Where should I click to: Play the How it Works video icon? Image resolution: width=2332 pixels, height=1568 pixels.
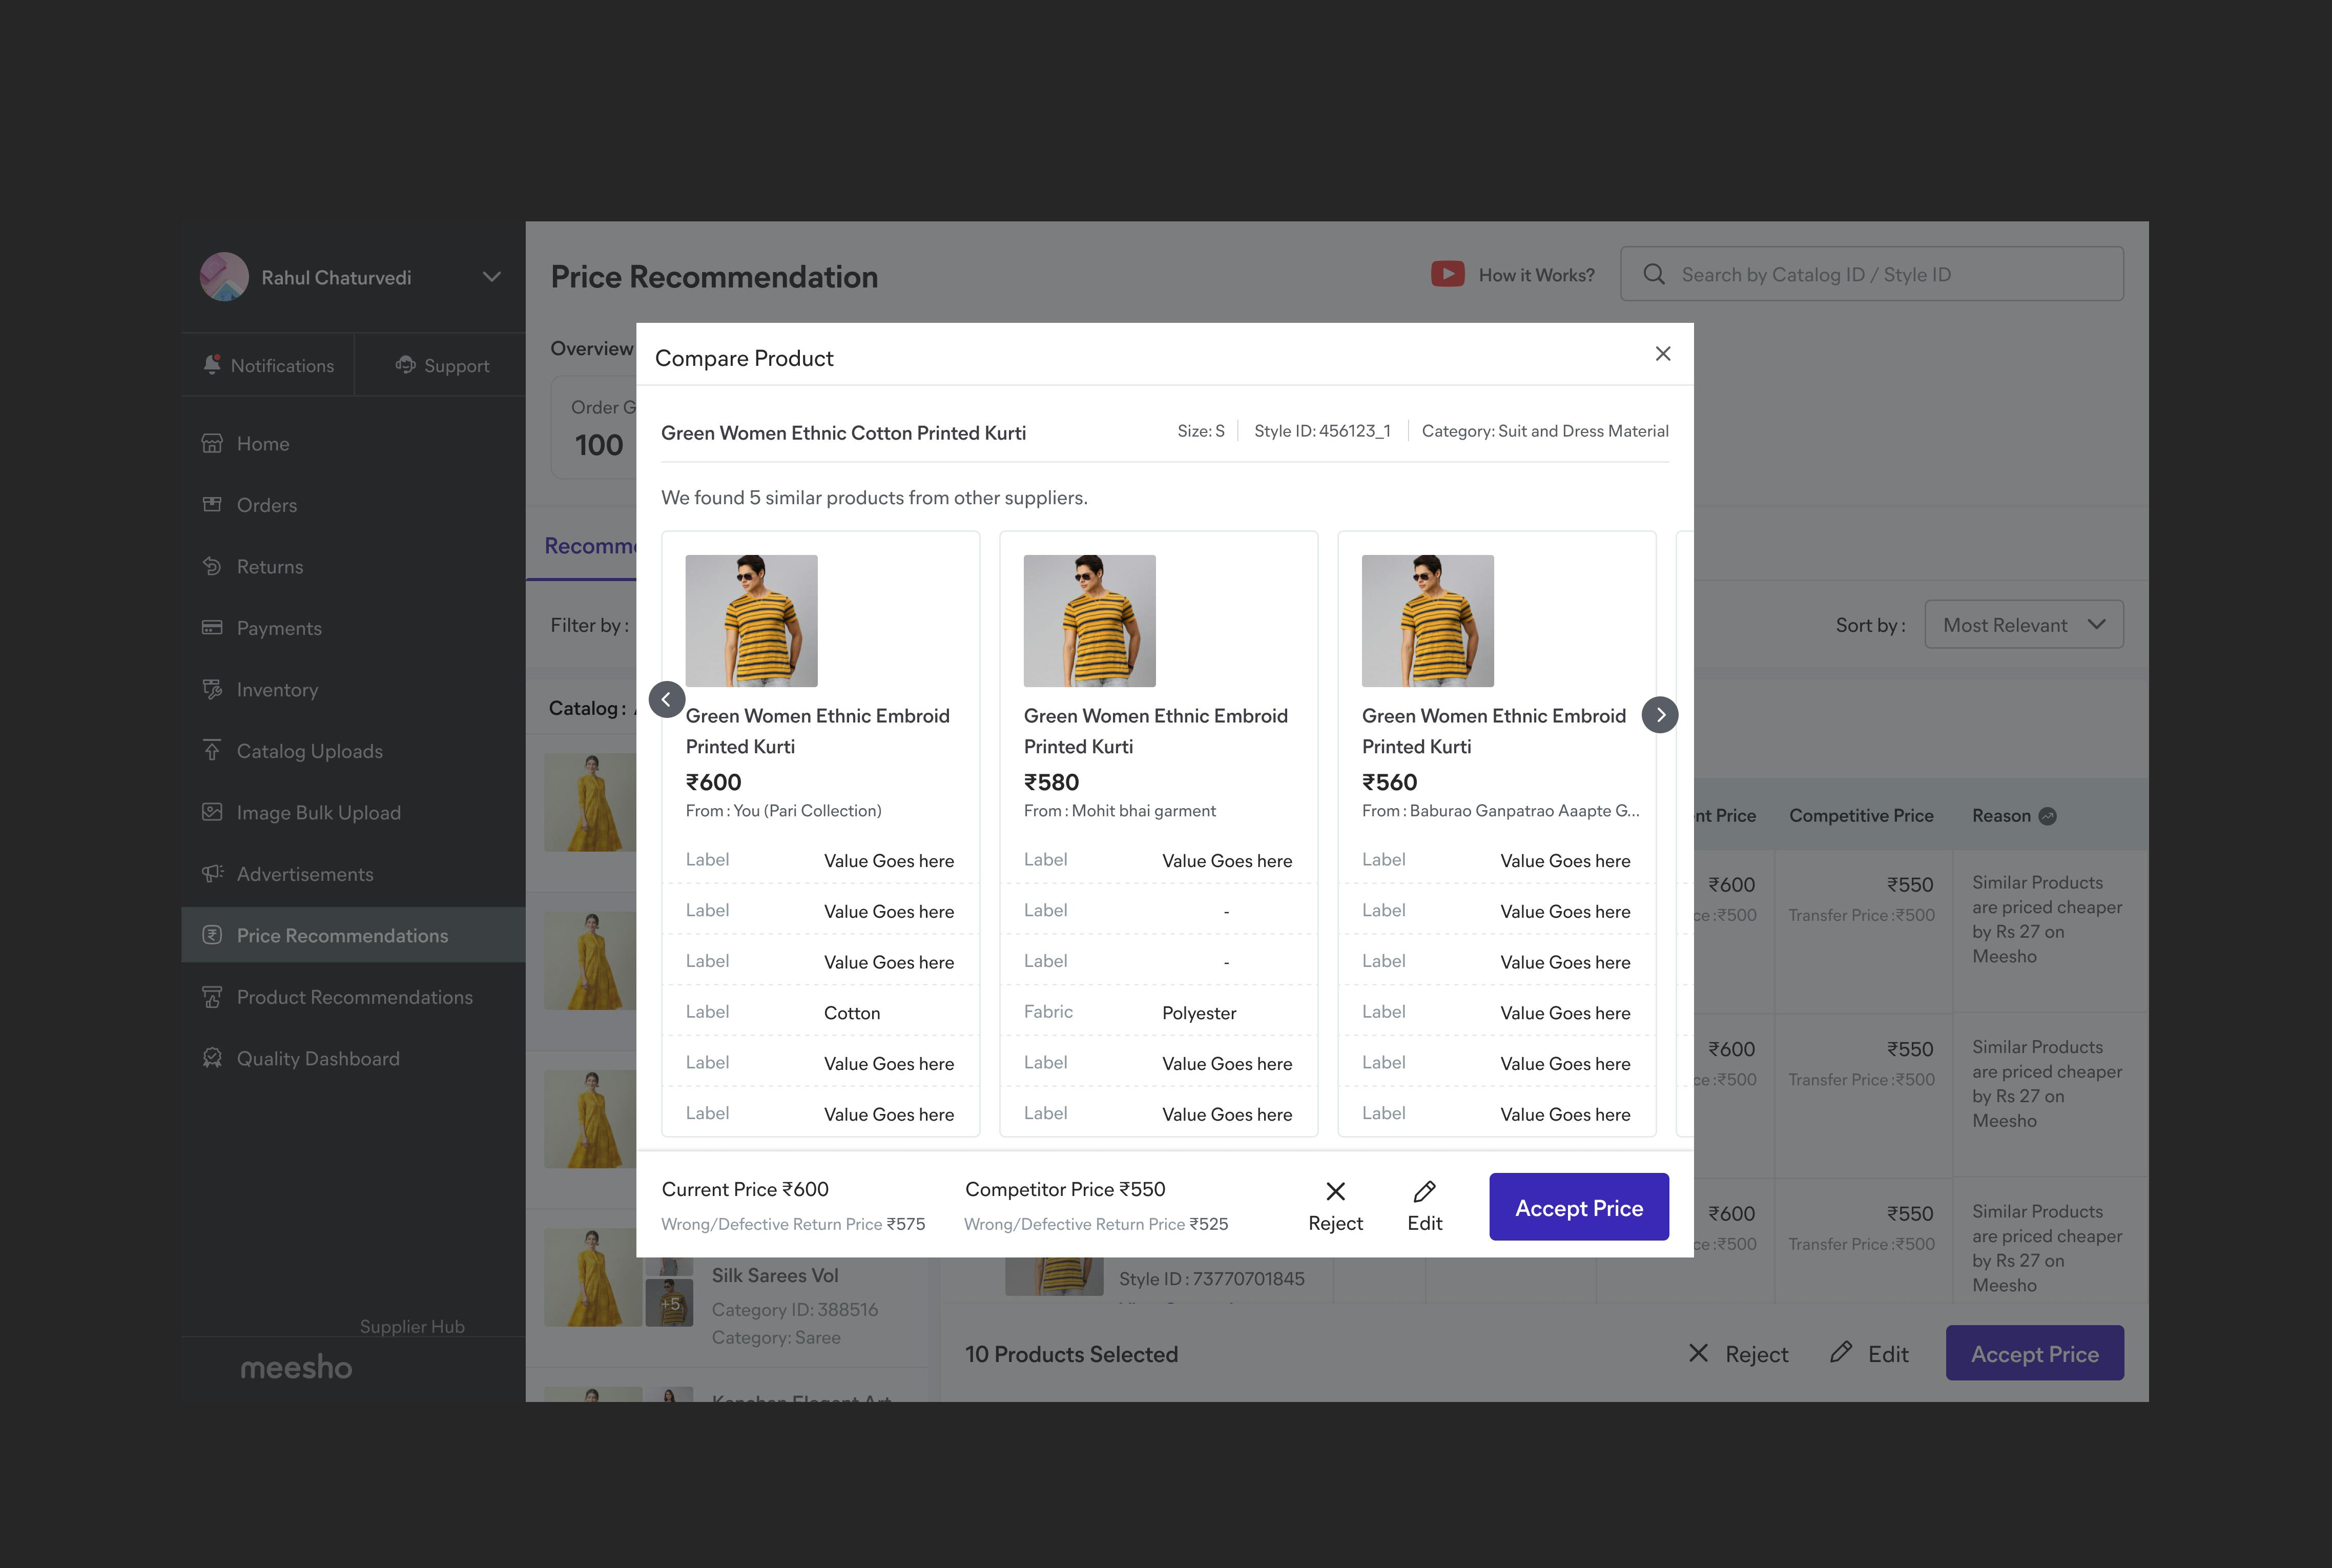coord(1447,274)
